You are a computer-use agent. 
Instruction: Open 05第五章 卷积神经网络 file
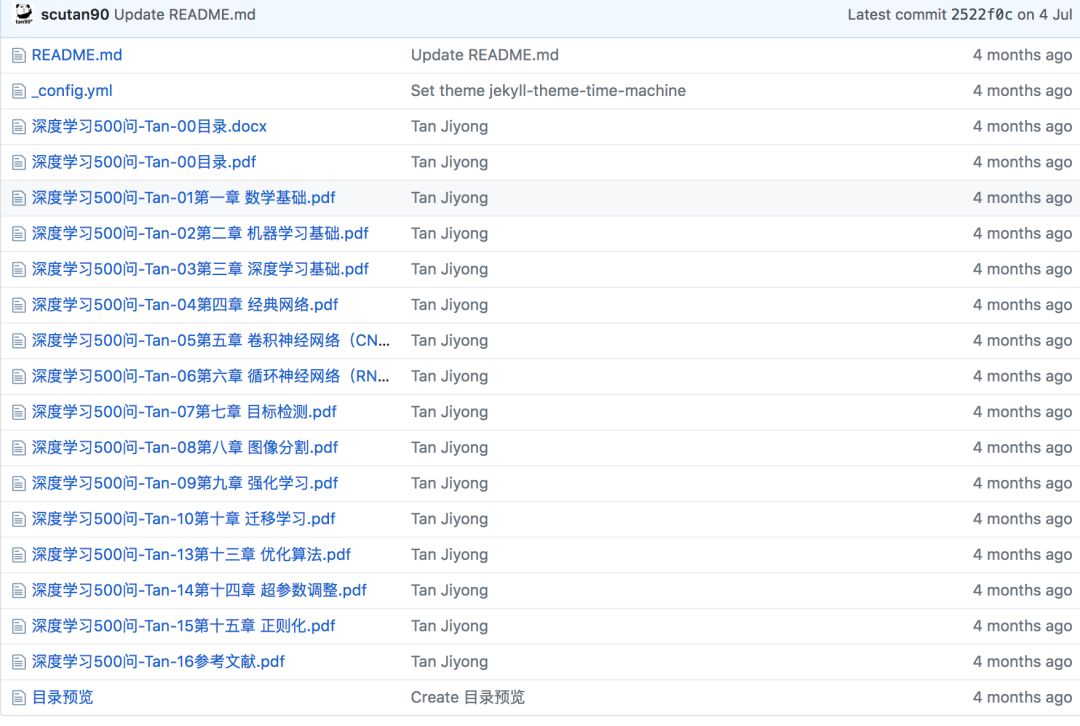click(x=211, y=341)
